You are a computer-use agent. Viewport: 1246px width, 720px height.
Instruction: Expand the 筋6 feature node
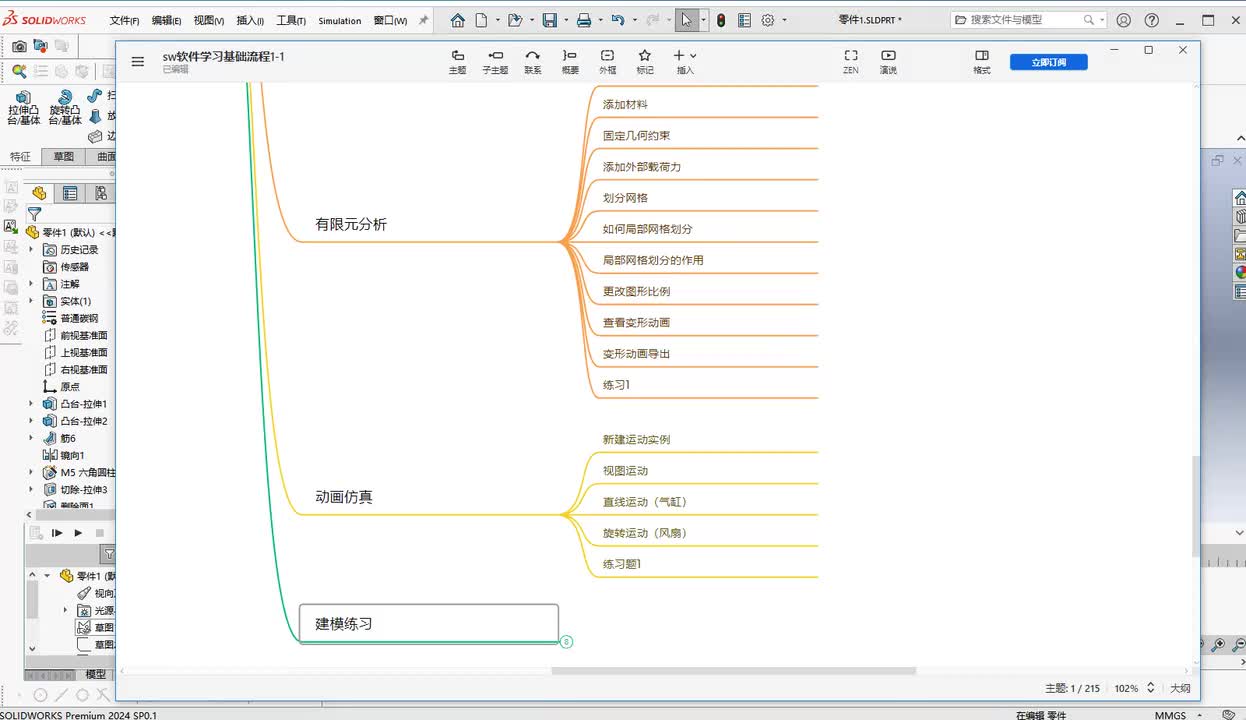pos(31,438)
